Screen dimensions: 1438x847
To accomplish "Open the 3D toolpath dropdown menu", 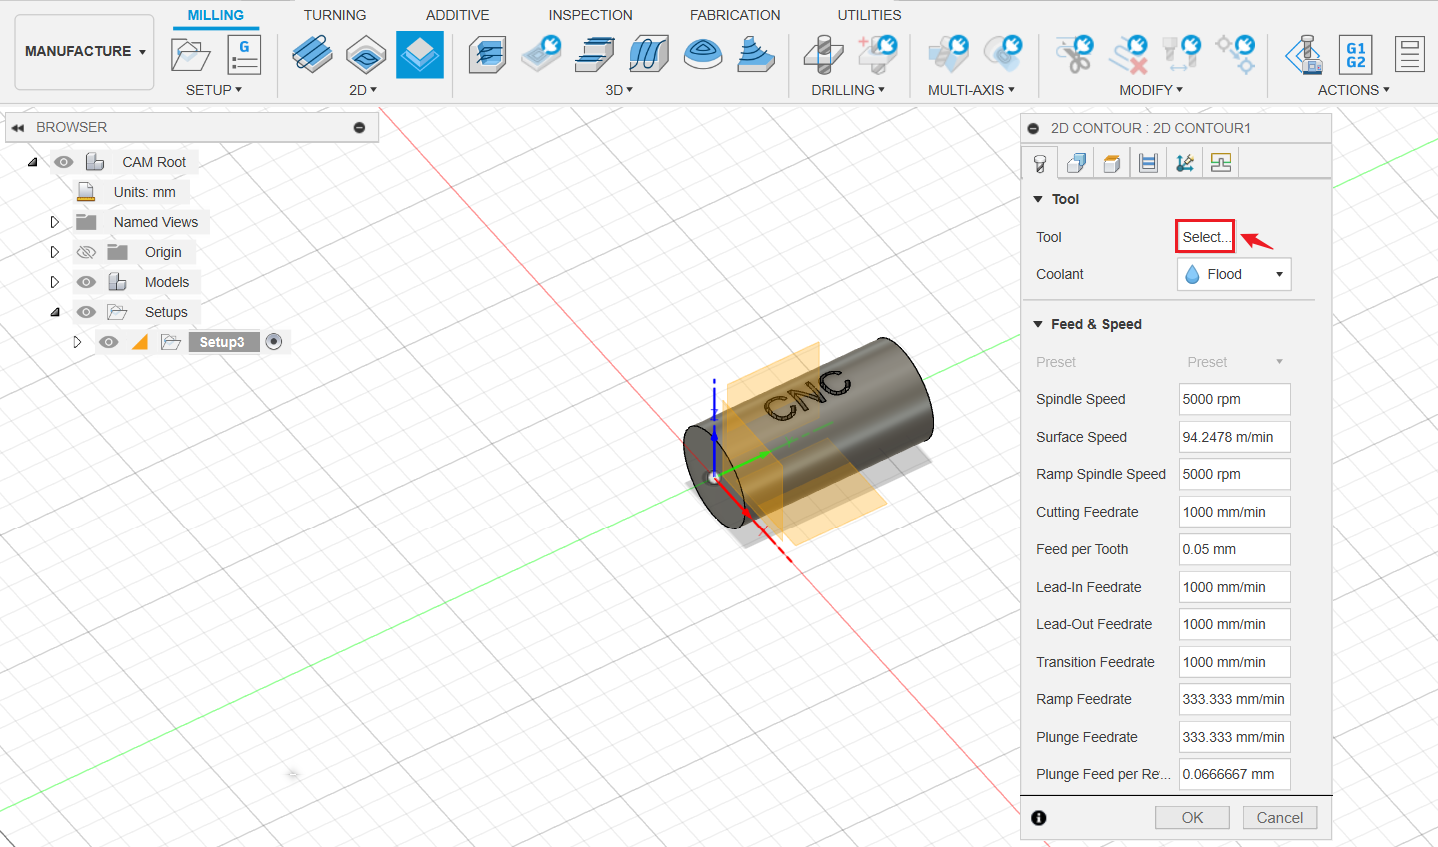I will click(619, 89).
